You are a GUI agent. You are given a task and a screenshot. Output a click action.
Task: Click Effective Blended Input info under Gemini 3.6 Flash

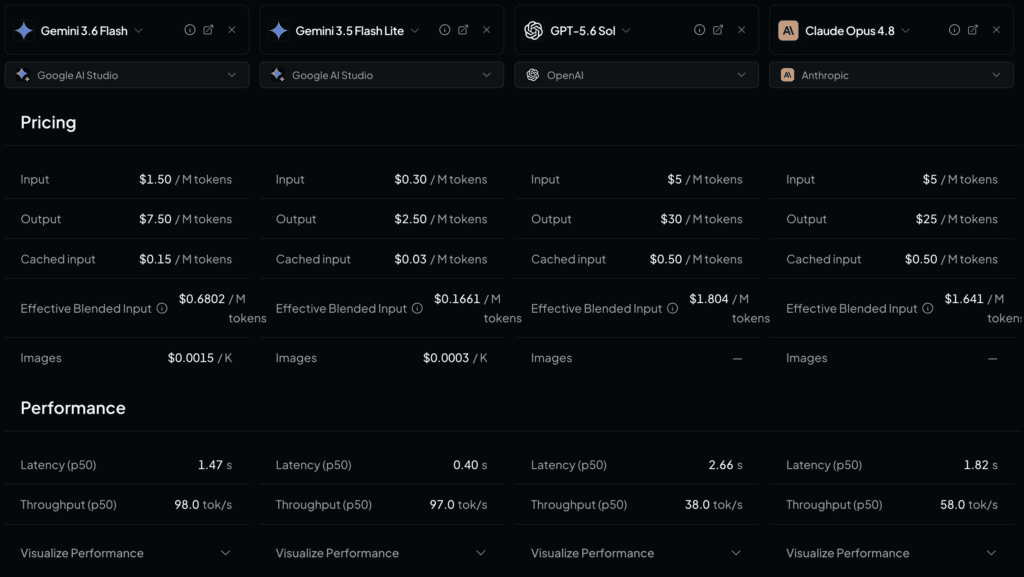point(162,308)
